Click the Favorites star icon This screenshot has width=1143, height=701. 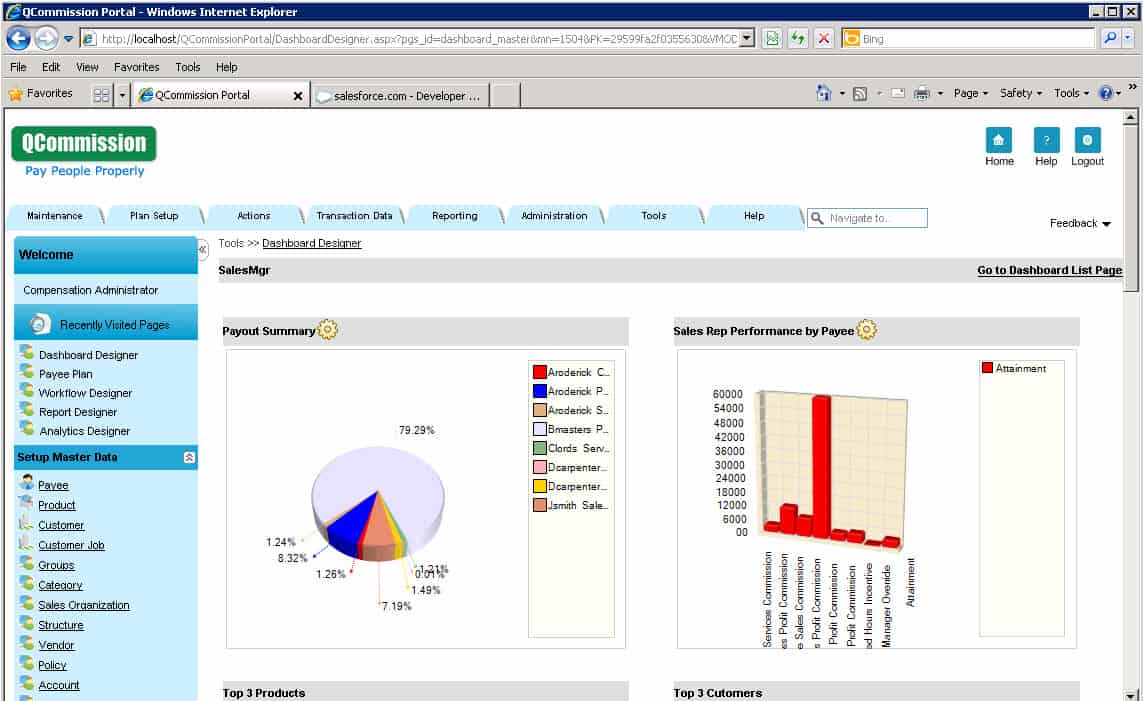pyautogui.click(x=16, y=94)
